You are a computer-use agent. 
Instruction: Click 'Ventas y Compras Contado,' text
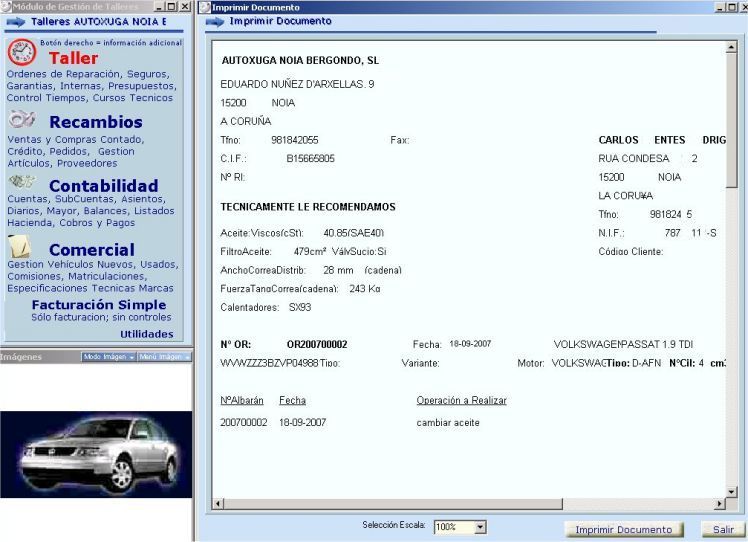click(76, 139)
